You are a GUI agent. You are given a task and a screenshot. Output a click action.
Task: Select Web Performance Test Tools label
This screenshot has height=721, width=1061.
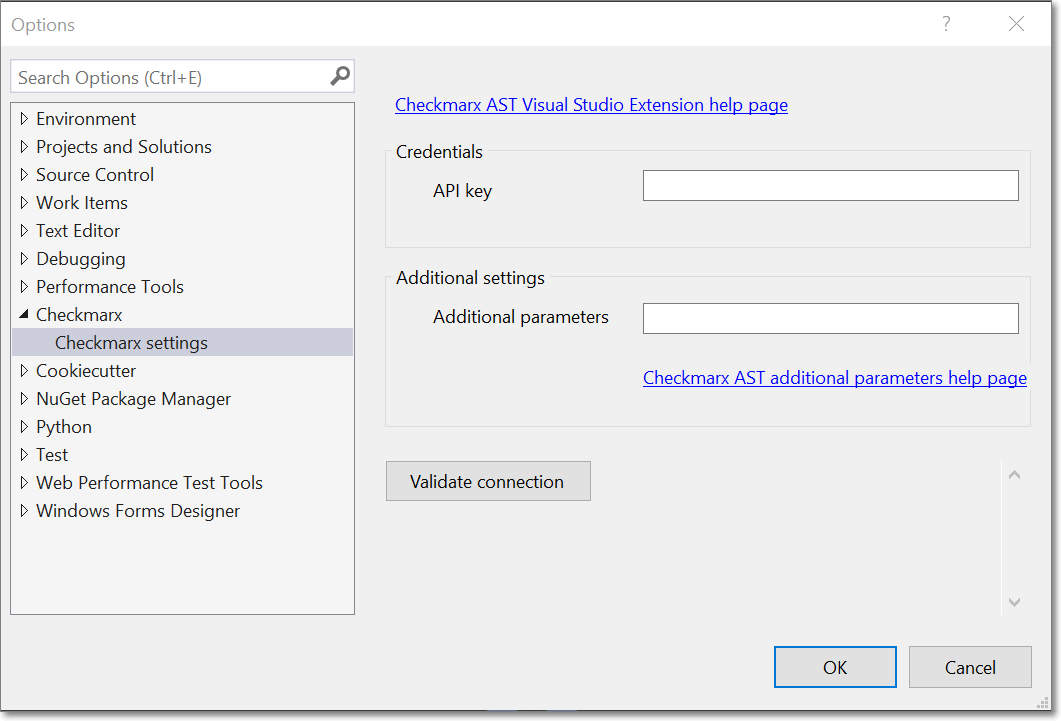click(149, 483)
